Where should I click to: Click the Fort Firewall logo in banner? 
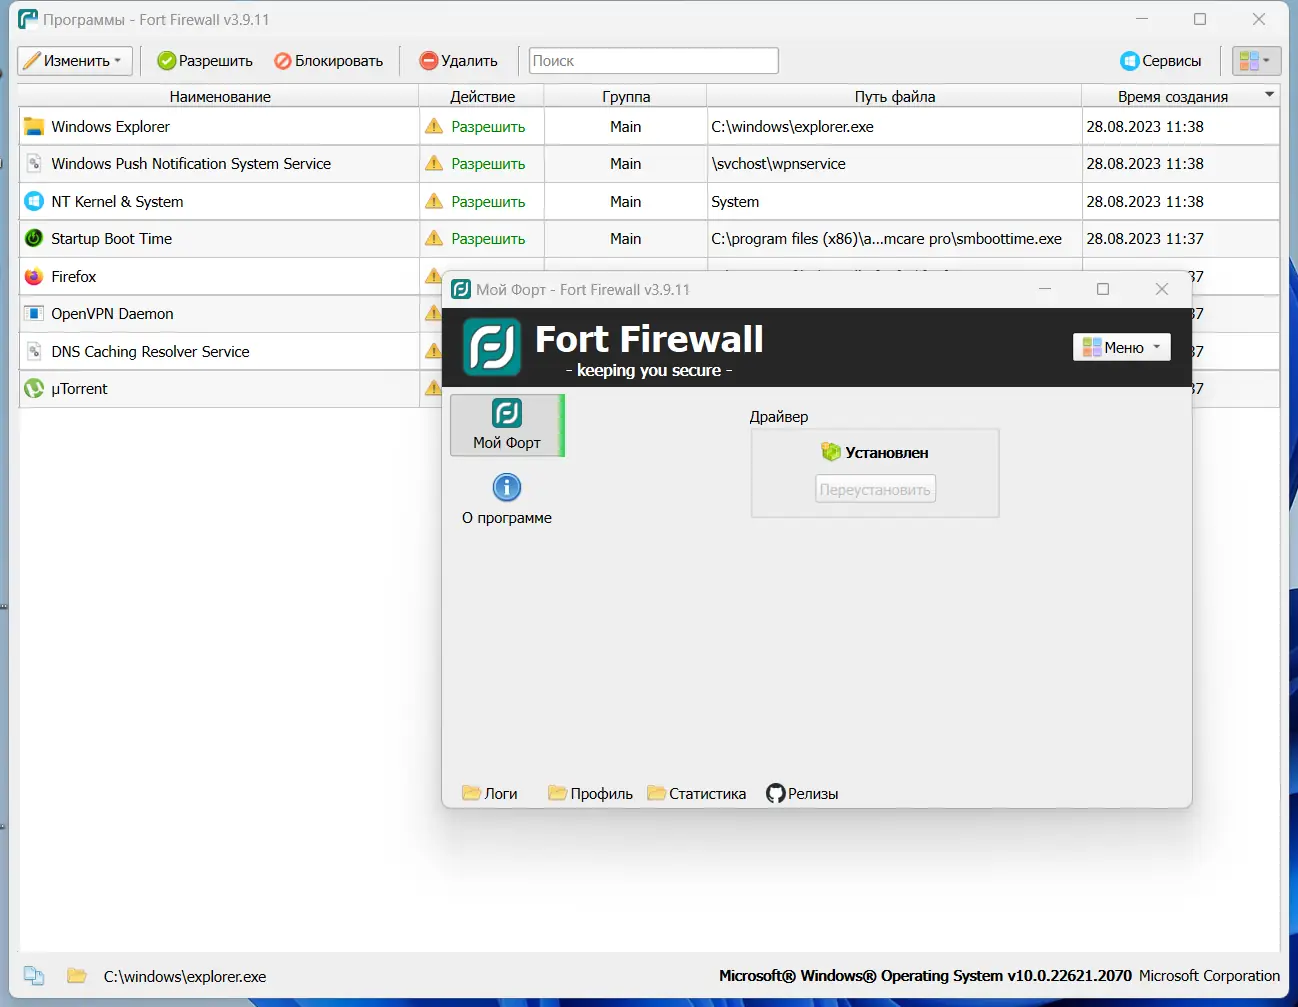(491, 347)
